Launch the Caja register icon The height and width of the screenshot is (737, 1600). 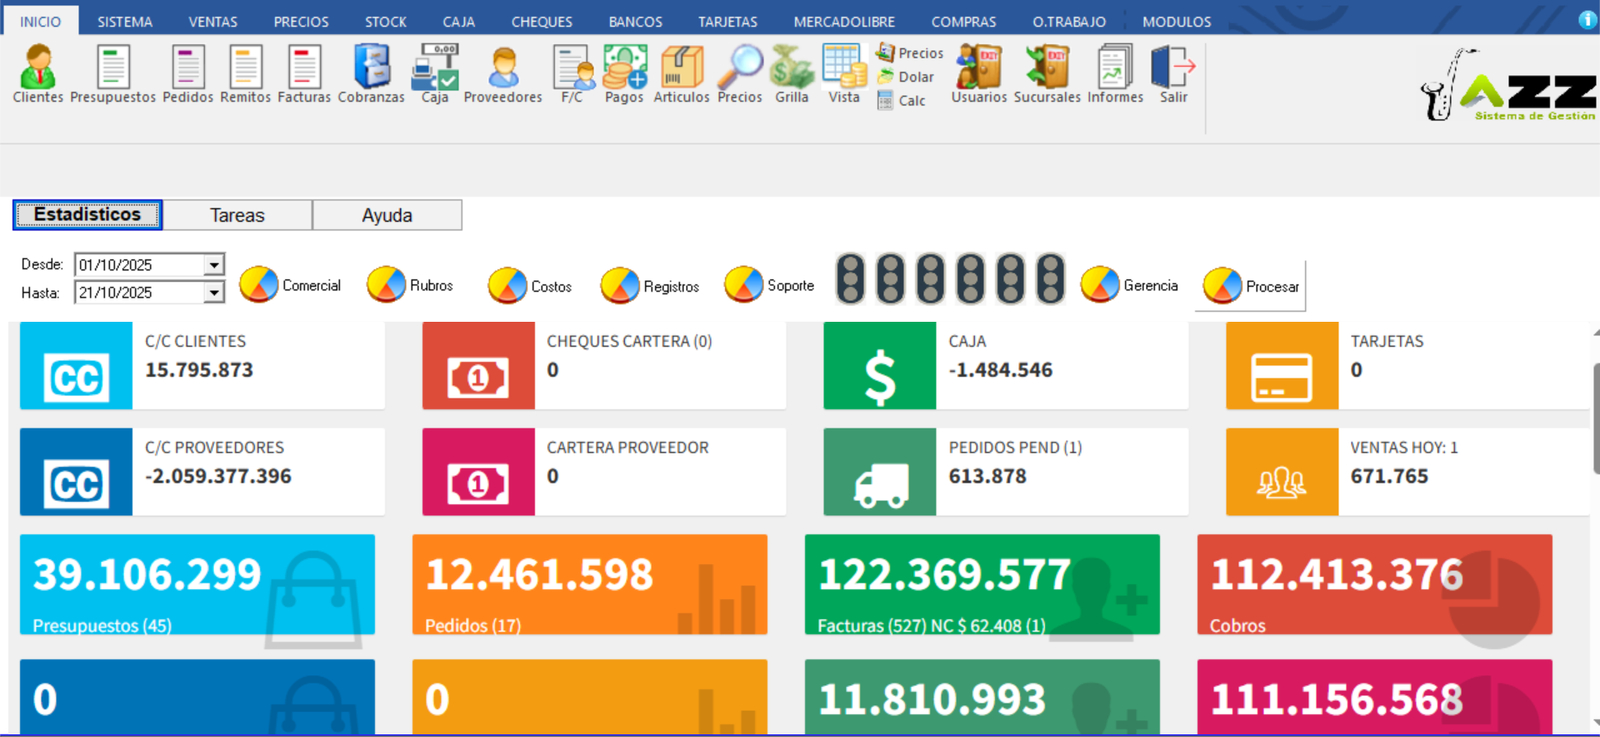tap(435, 73)
